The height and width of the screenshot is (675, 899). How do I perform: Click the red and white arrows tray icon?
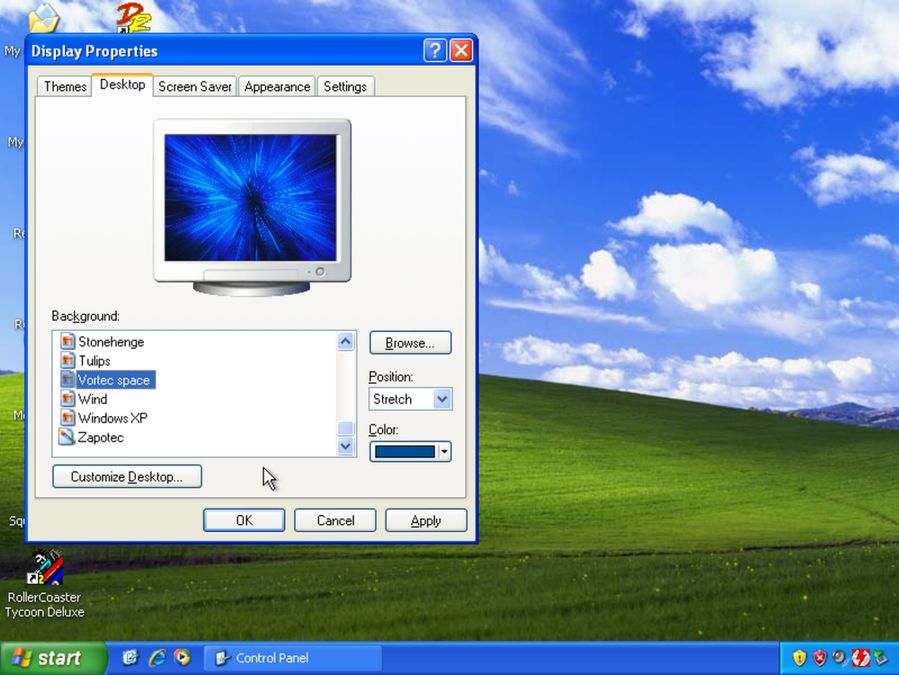tap(861, 657)
